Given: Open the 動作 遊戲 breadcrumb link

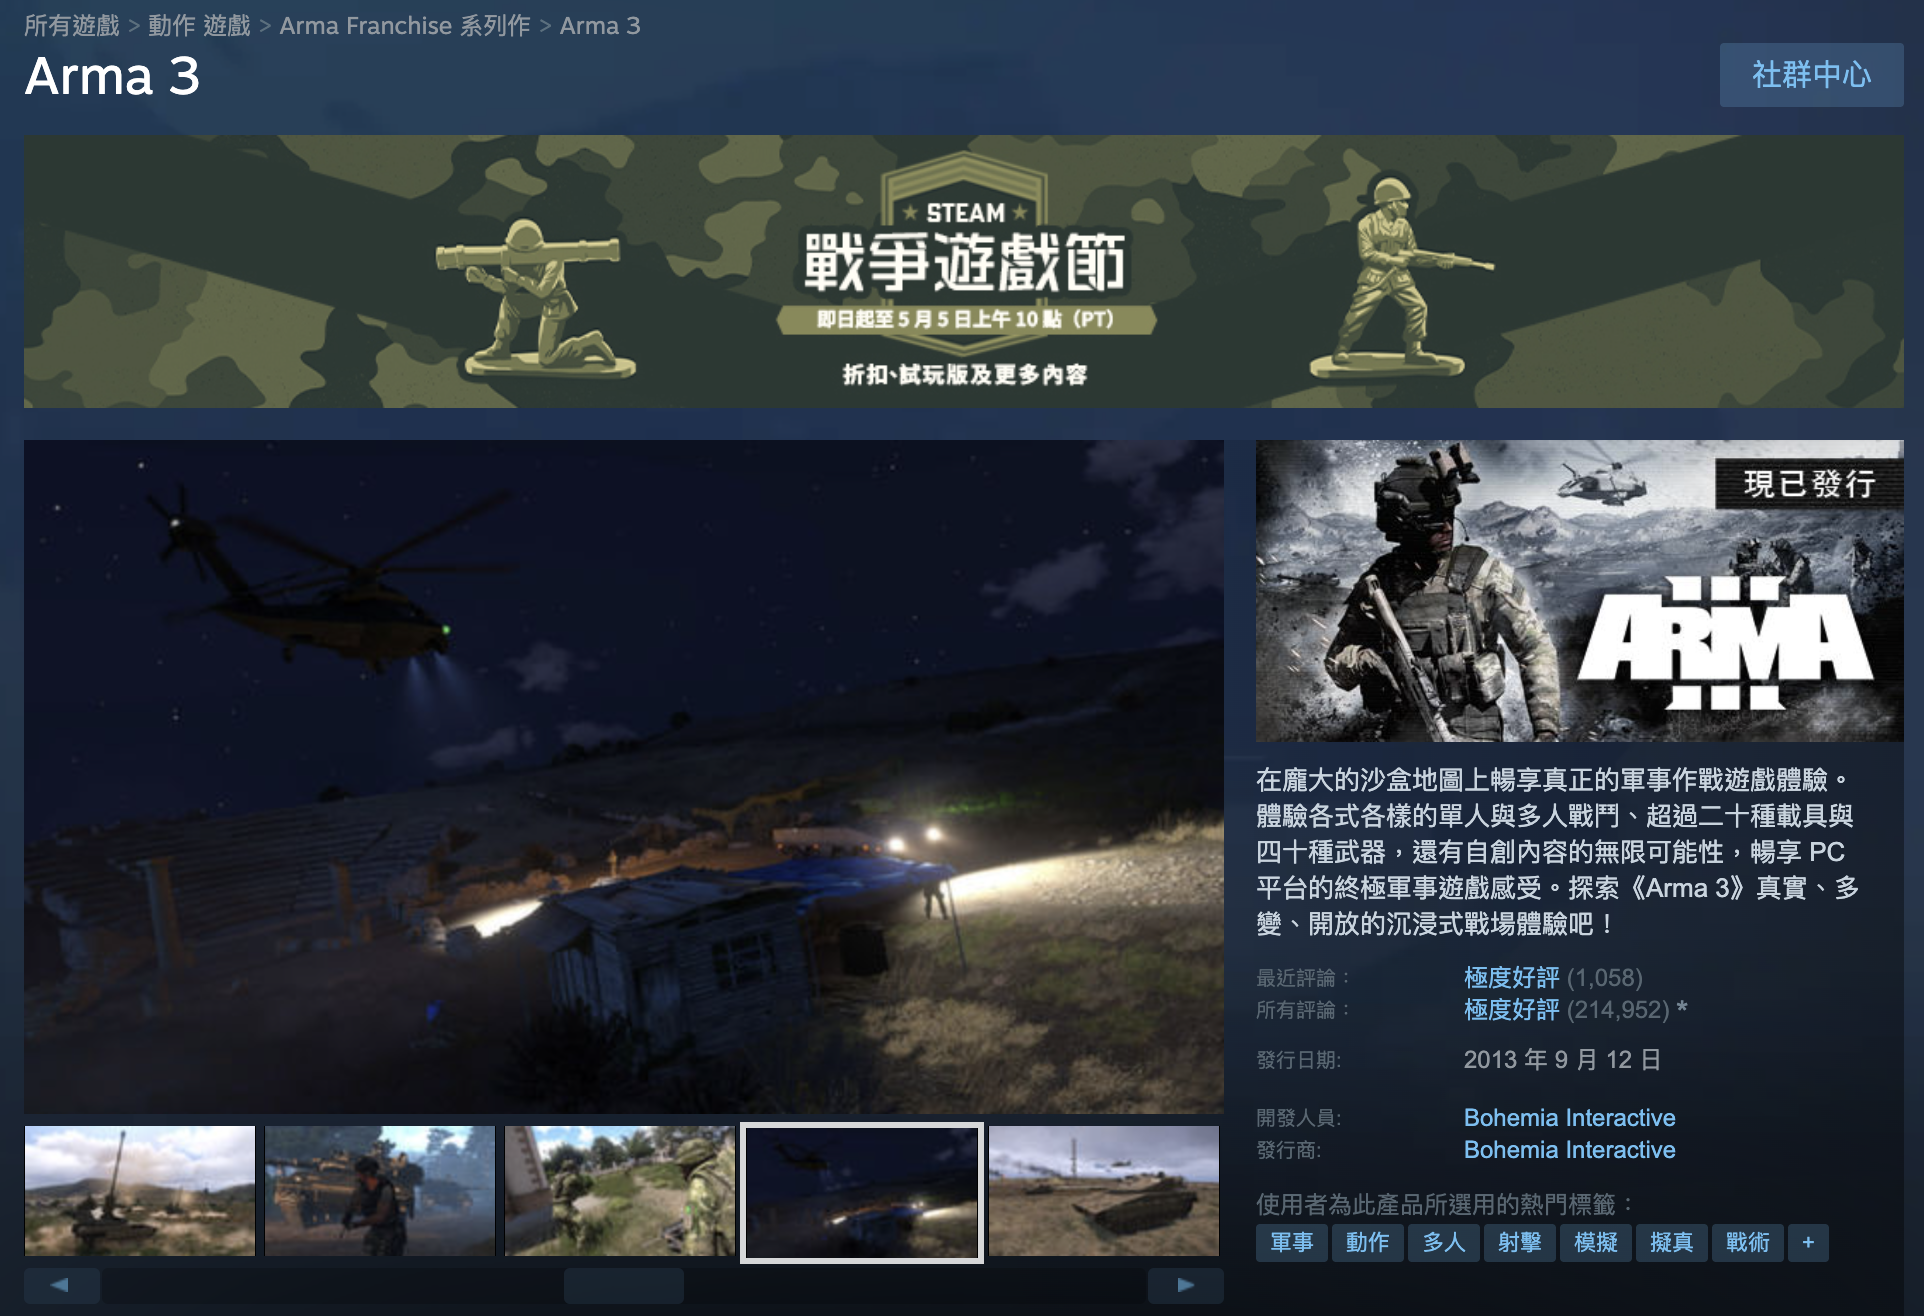Looking at the screenshot, I should point(199,26).
